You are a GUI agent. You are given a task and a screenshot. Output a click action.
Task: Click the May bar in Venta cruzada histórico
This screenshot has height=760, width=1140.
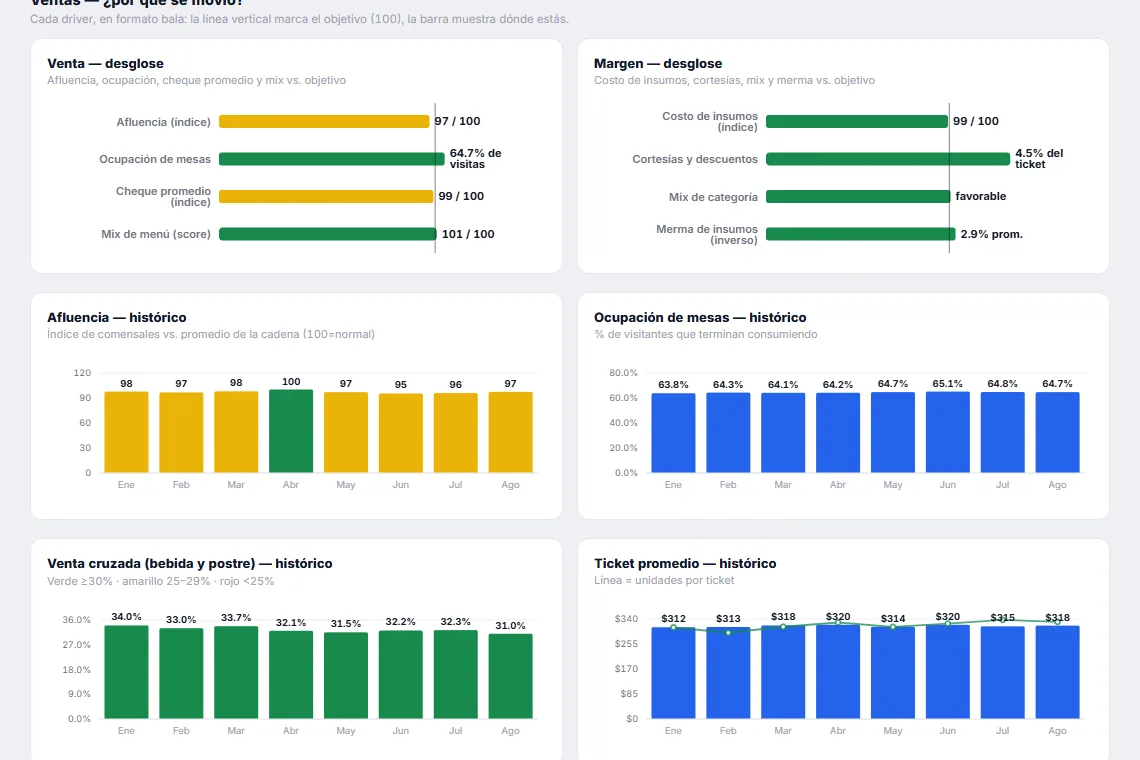(346, 676)
